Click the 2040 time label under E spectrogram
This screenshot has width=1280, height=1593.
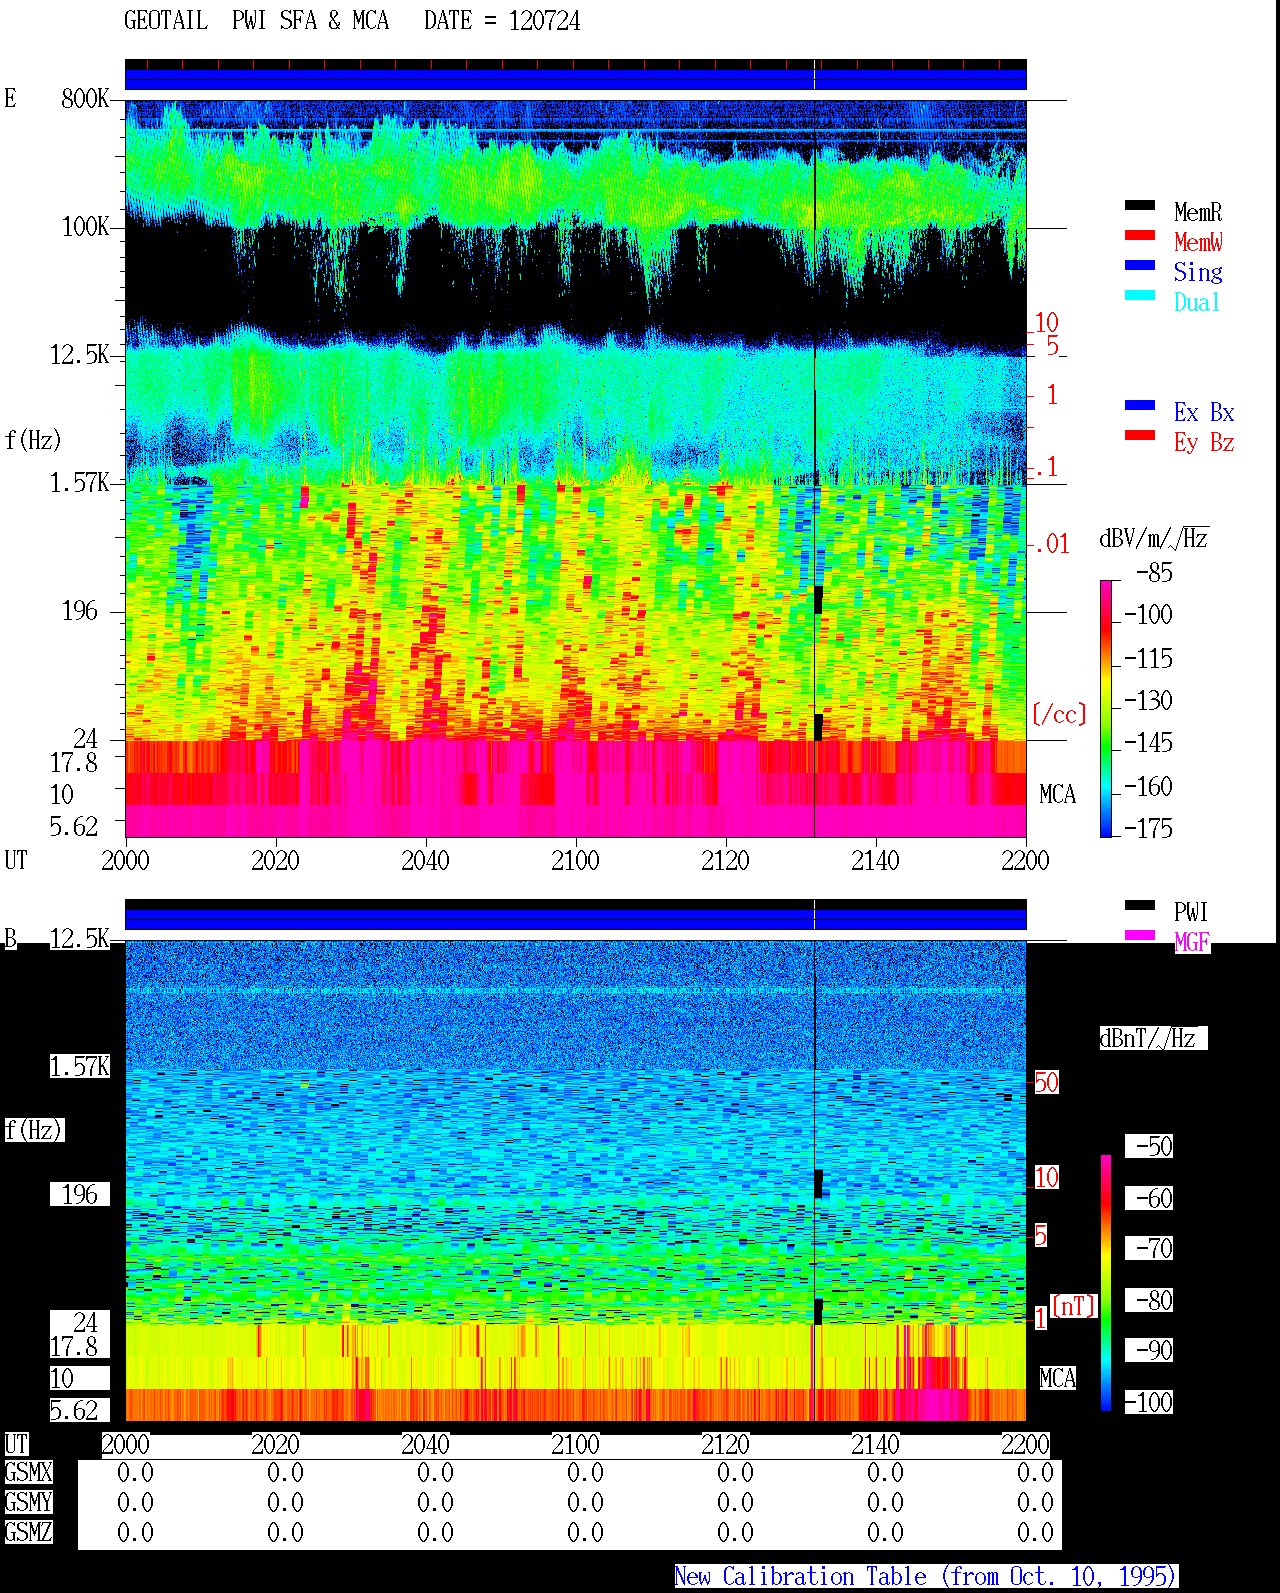[x=425, y=861]
